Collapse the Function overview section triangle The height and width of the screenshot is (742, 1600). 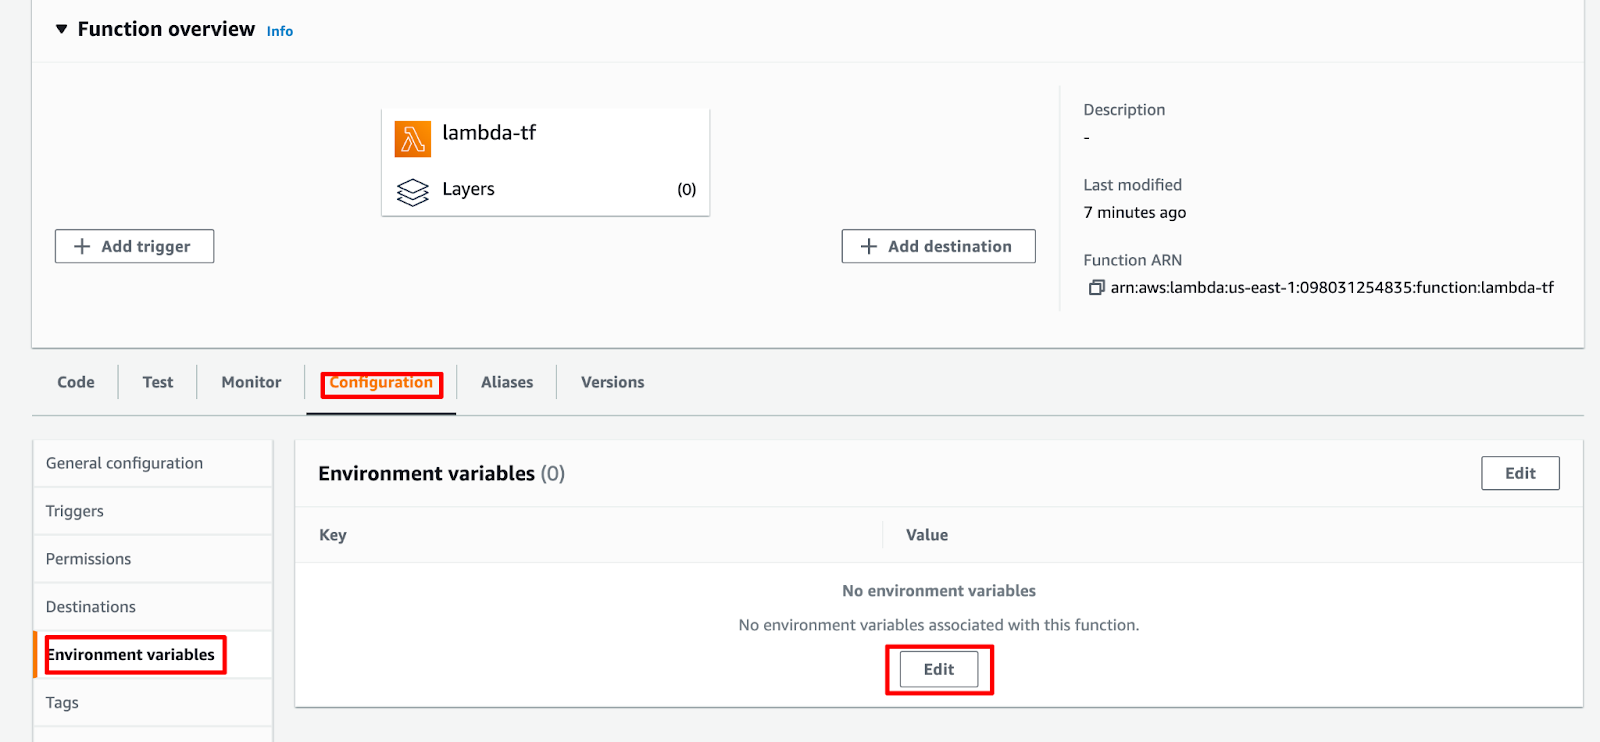click(62, 29)
